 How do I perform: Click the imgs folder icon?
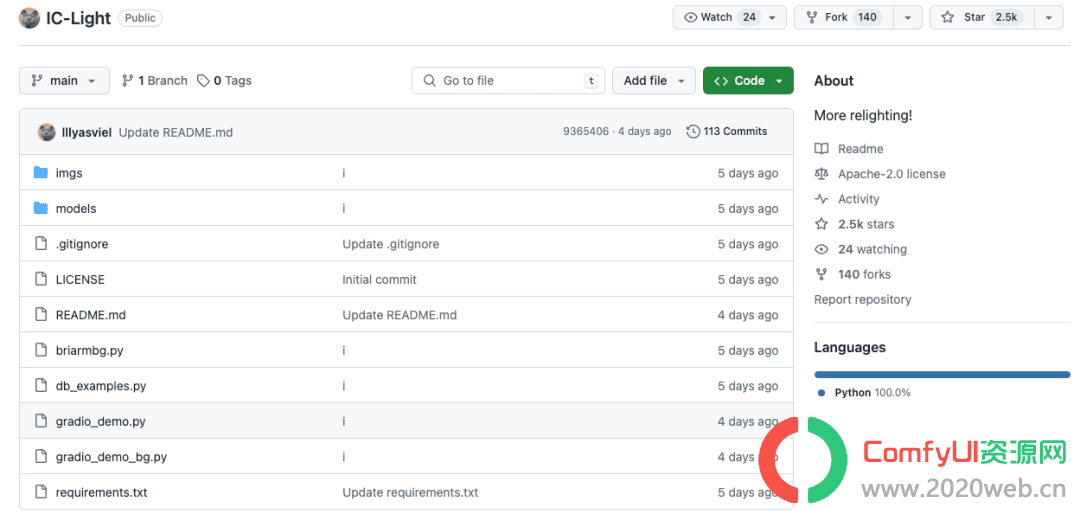point(41,172)
